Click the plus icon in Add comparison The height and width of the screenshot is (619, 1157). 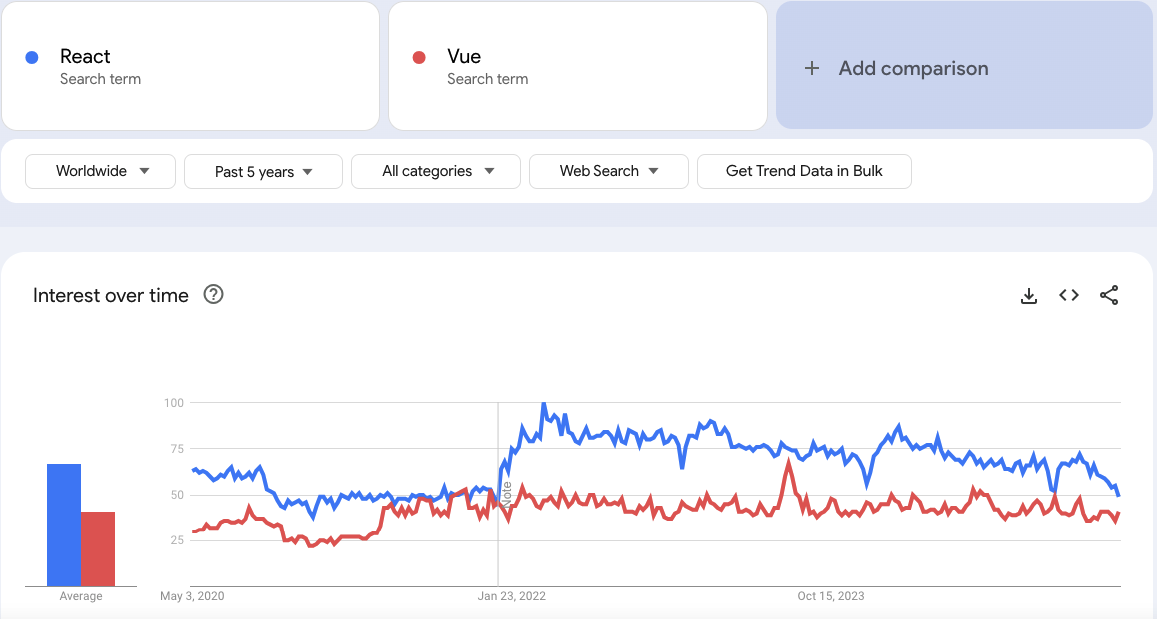[x=812, y=68]
